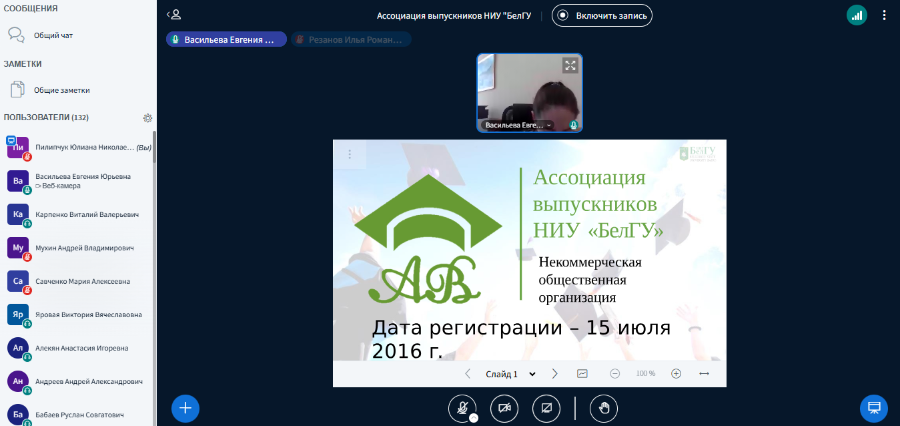Select user Карпенко Виталий Валерьевич
Image resolution: width=900 pixels, height=426 pixels.
(x=79, y=214)
